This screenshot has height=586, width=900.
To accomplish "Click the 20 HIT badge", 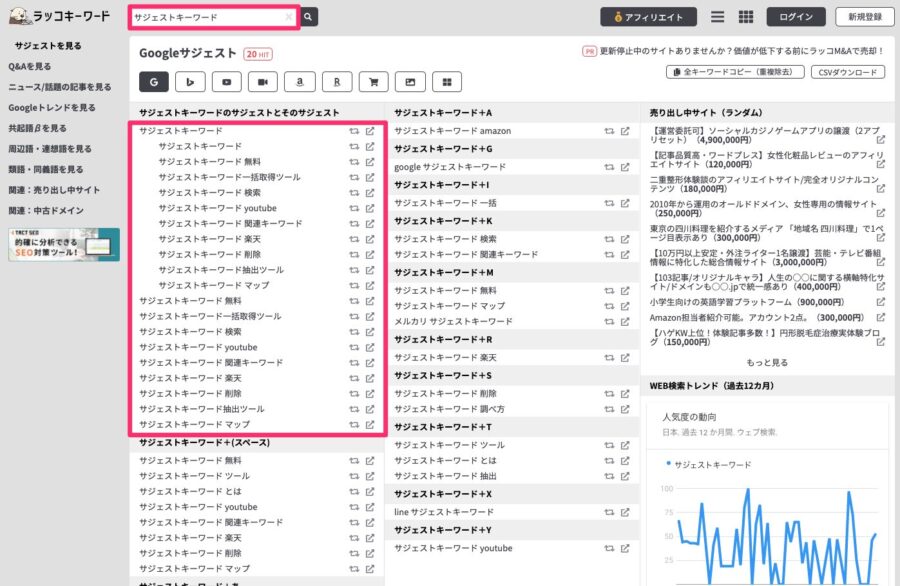I will [x=258, y=54].
